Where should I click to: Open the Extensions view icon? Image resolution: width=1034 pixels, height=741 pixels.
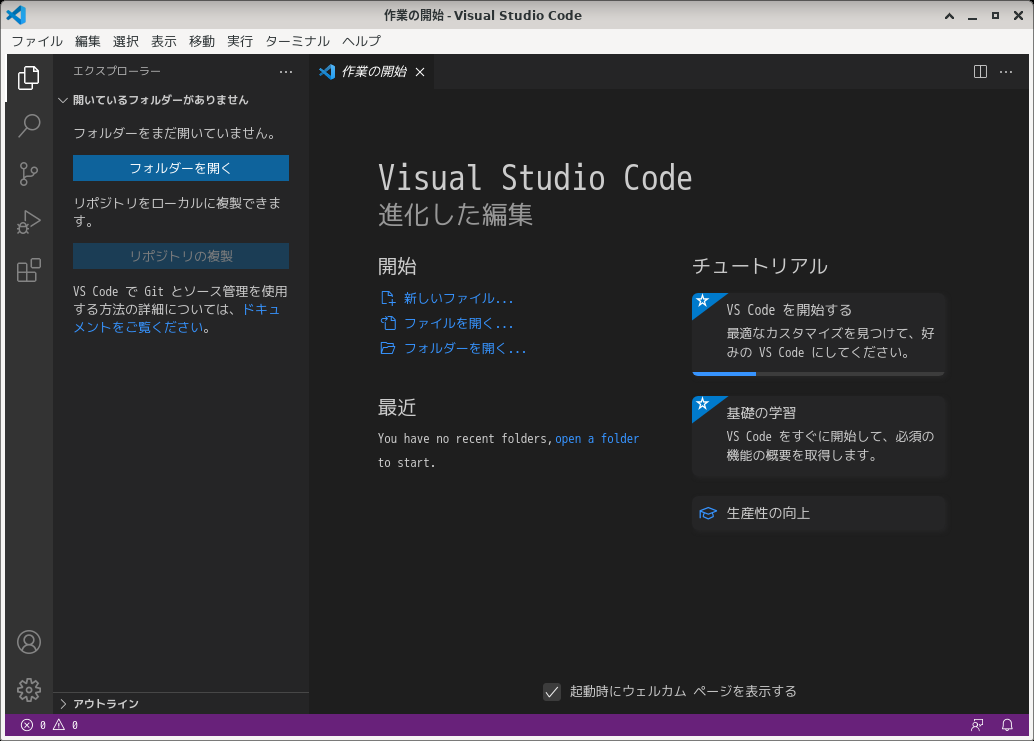pyautogui.click(x=28, y=270)
